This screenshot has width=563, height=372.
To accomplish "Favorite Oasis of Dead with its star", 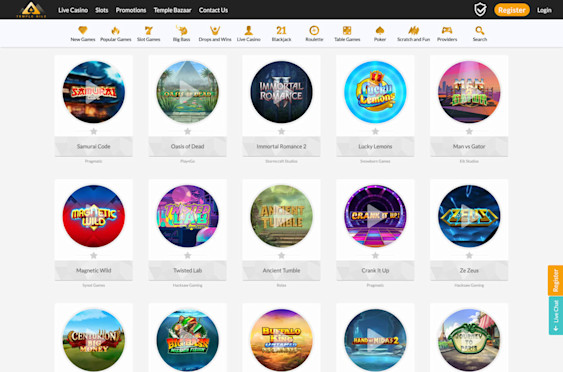I will click(x=187, y=131).
